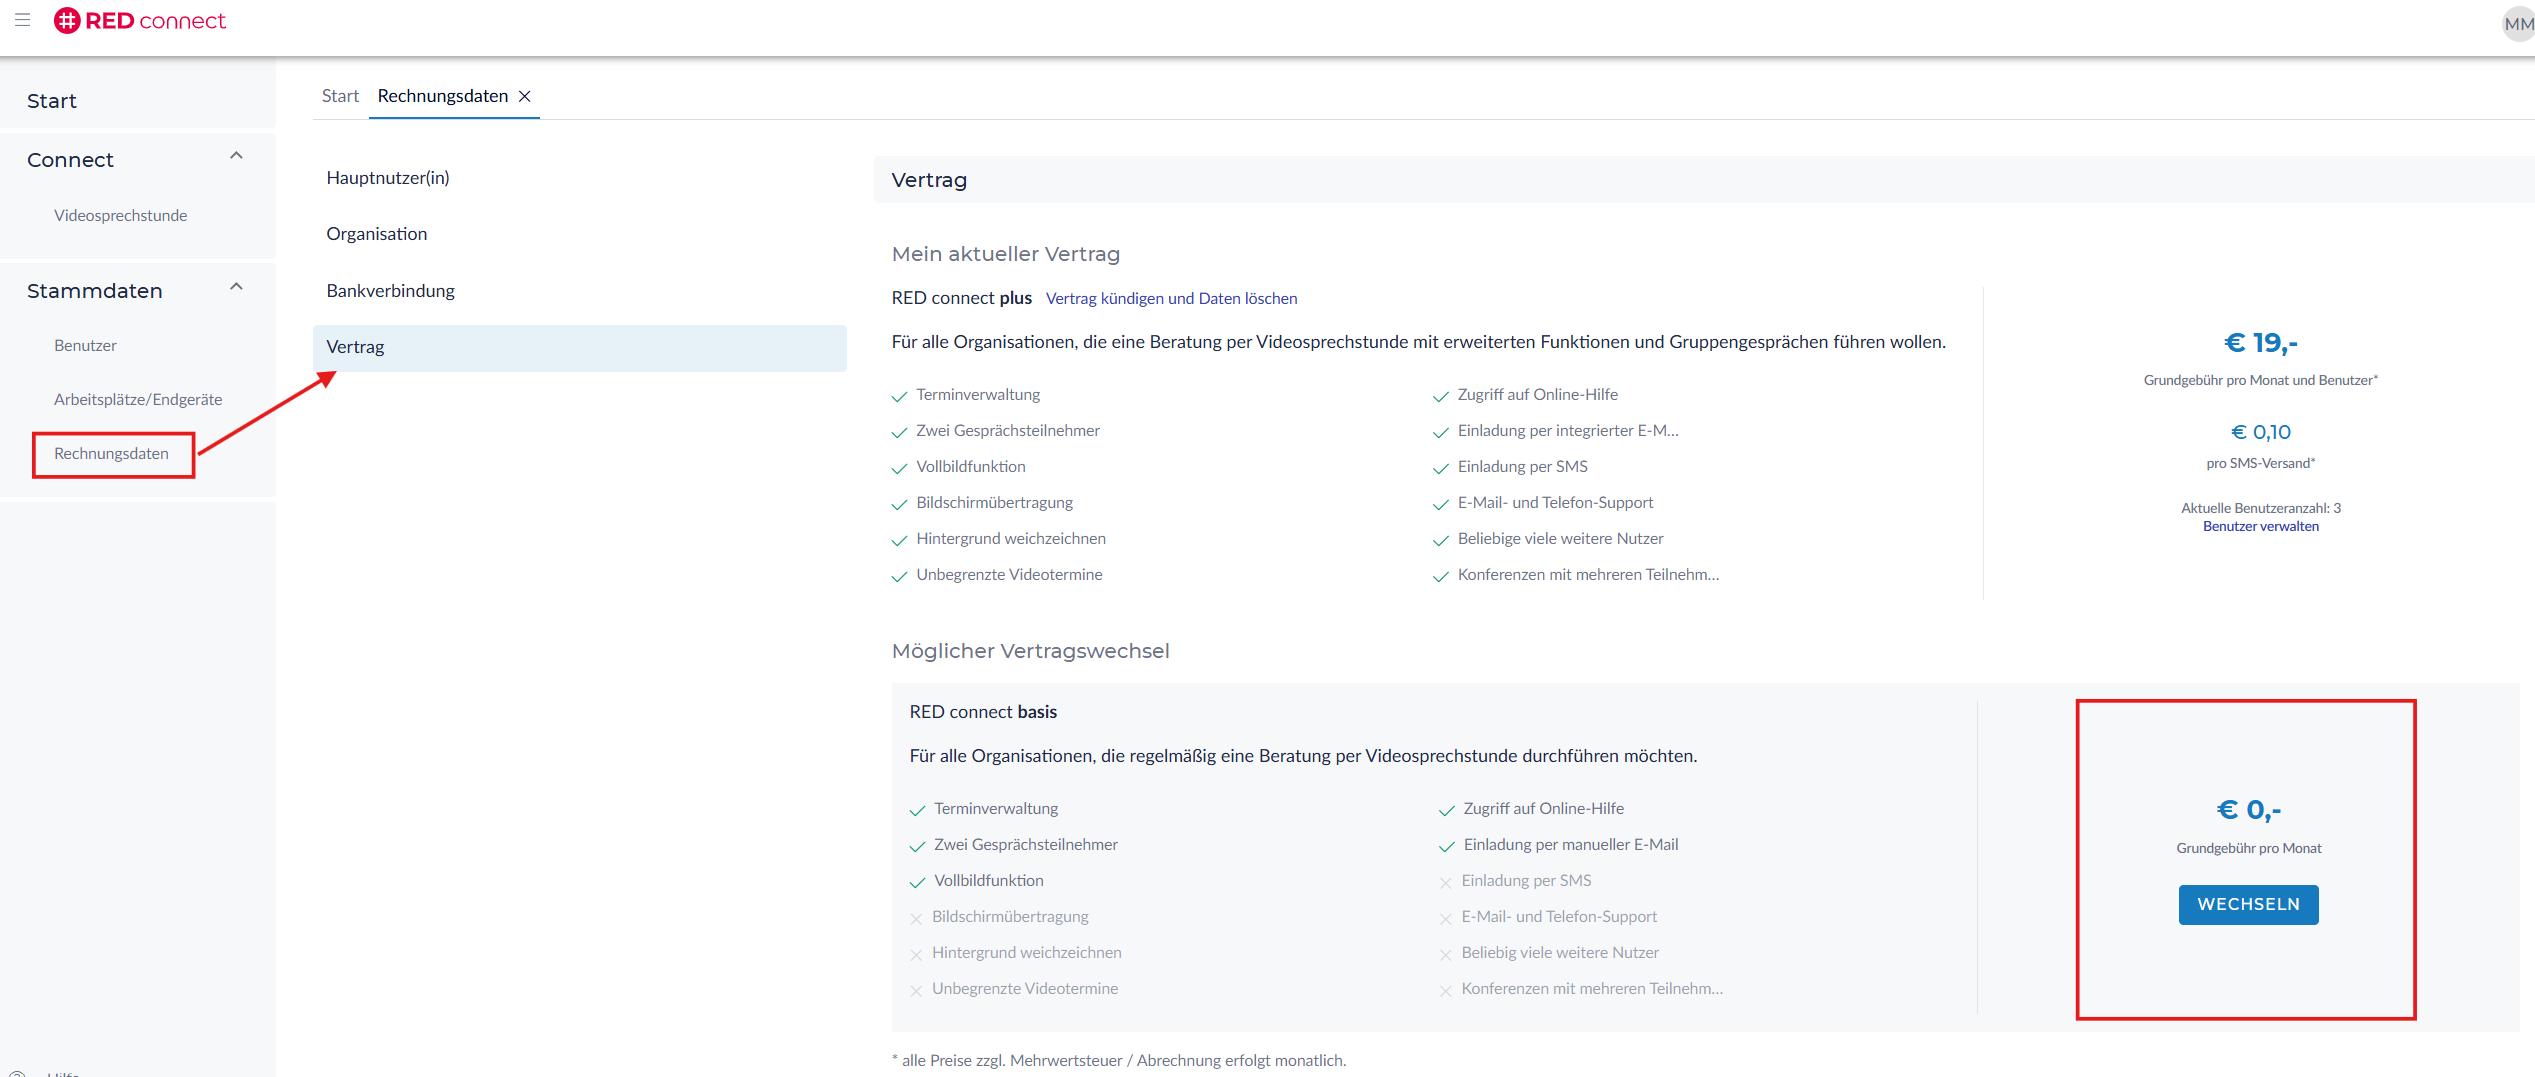Viewport: 2535px width, 1077px height.
Task: Open Arbeitsplätze/Endgeräte in sidebar
Action: (x=138, y=400)
